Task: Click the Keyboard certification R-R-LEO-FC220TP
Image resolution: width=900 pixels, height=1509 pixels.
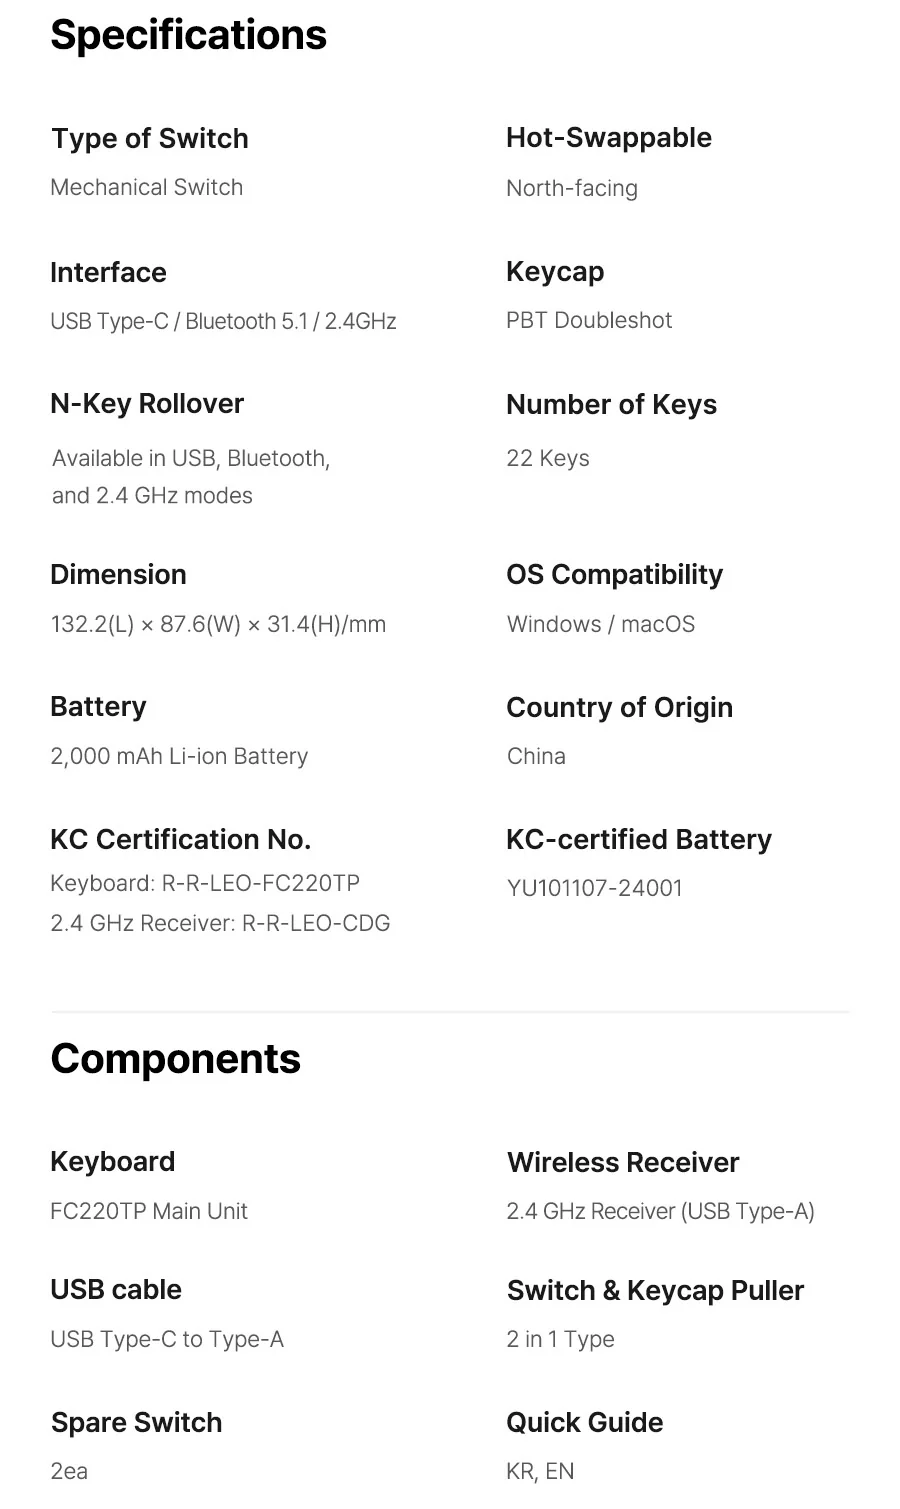Action: pos(205,883)
